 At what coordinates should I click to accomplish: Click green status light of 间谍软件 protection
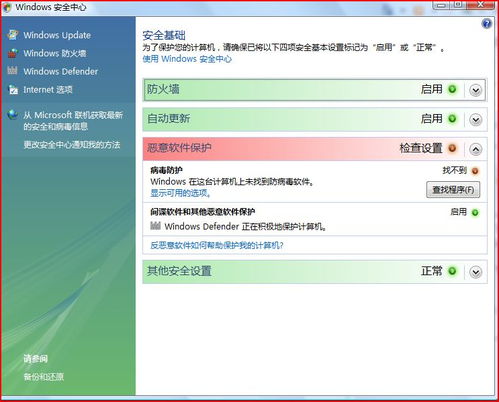click(x=475, y=212)
